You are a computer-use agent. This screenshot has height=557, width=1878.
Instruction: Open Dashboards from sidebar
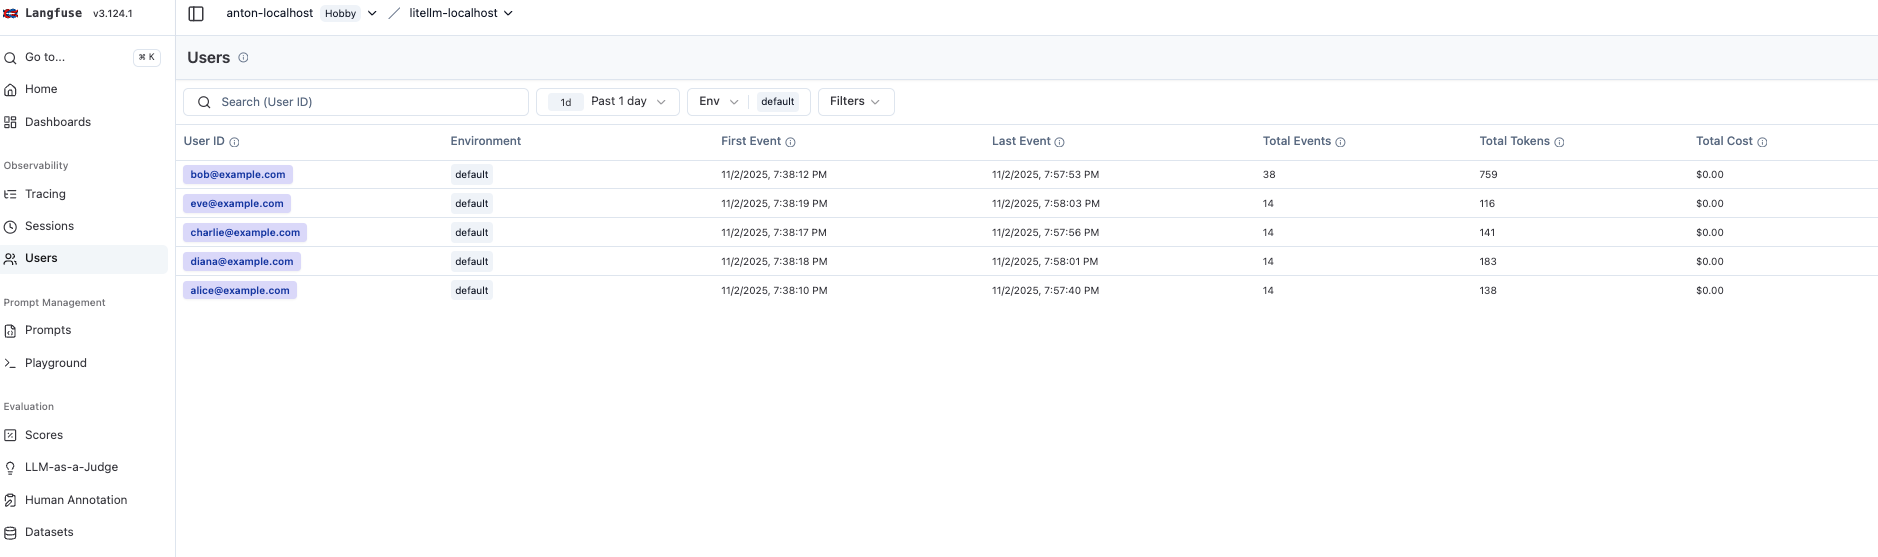coord(84,122)
